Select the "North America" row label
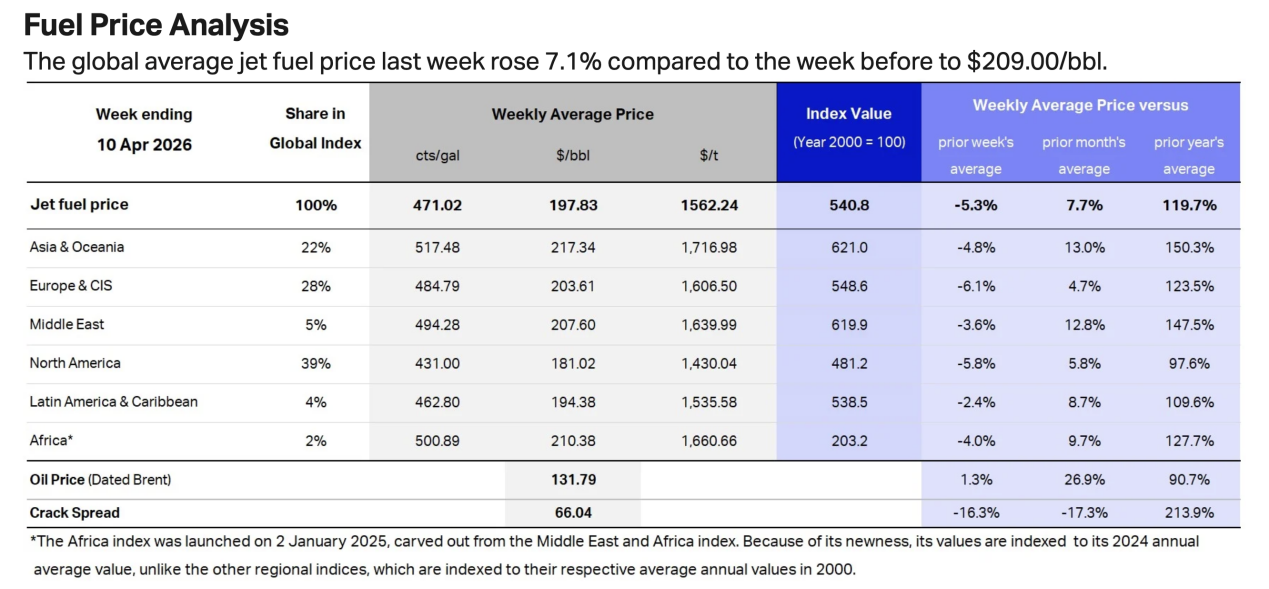 pos(75,363)
